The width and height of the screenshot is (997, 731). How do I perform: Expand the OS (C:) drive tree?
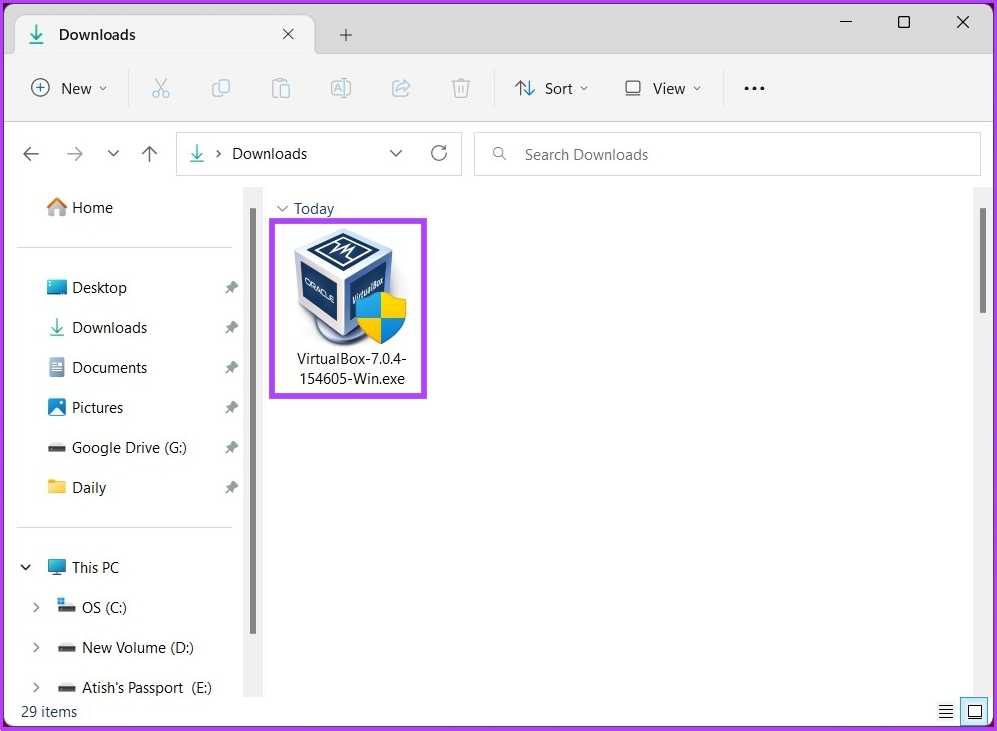pos(36,607)
